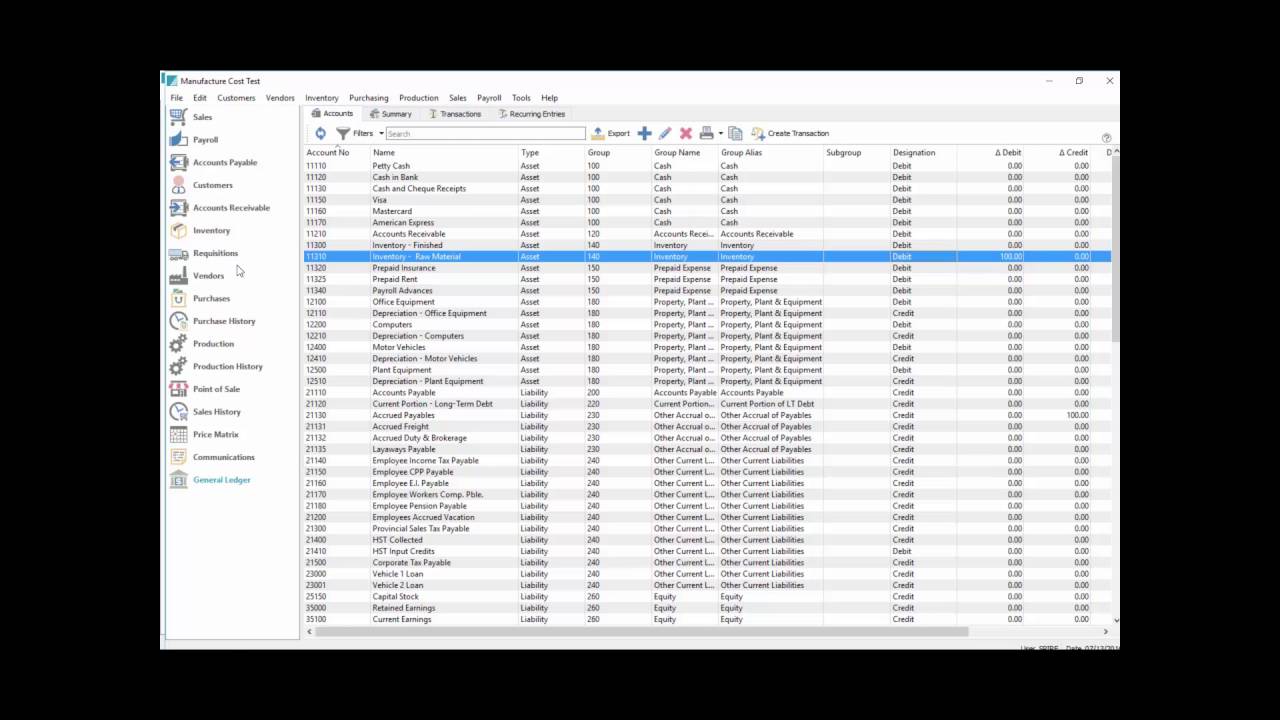The height and width of the screenshot is (720, 1280).
Task: Click the refresh icon in the toolbar
Action: (x=320, y=133)
